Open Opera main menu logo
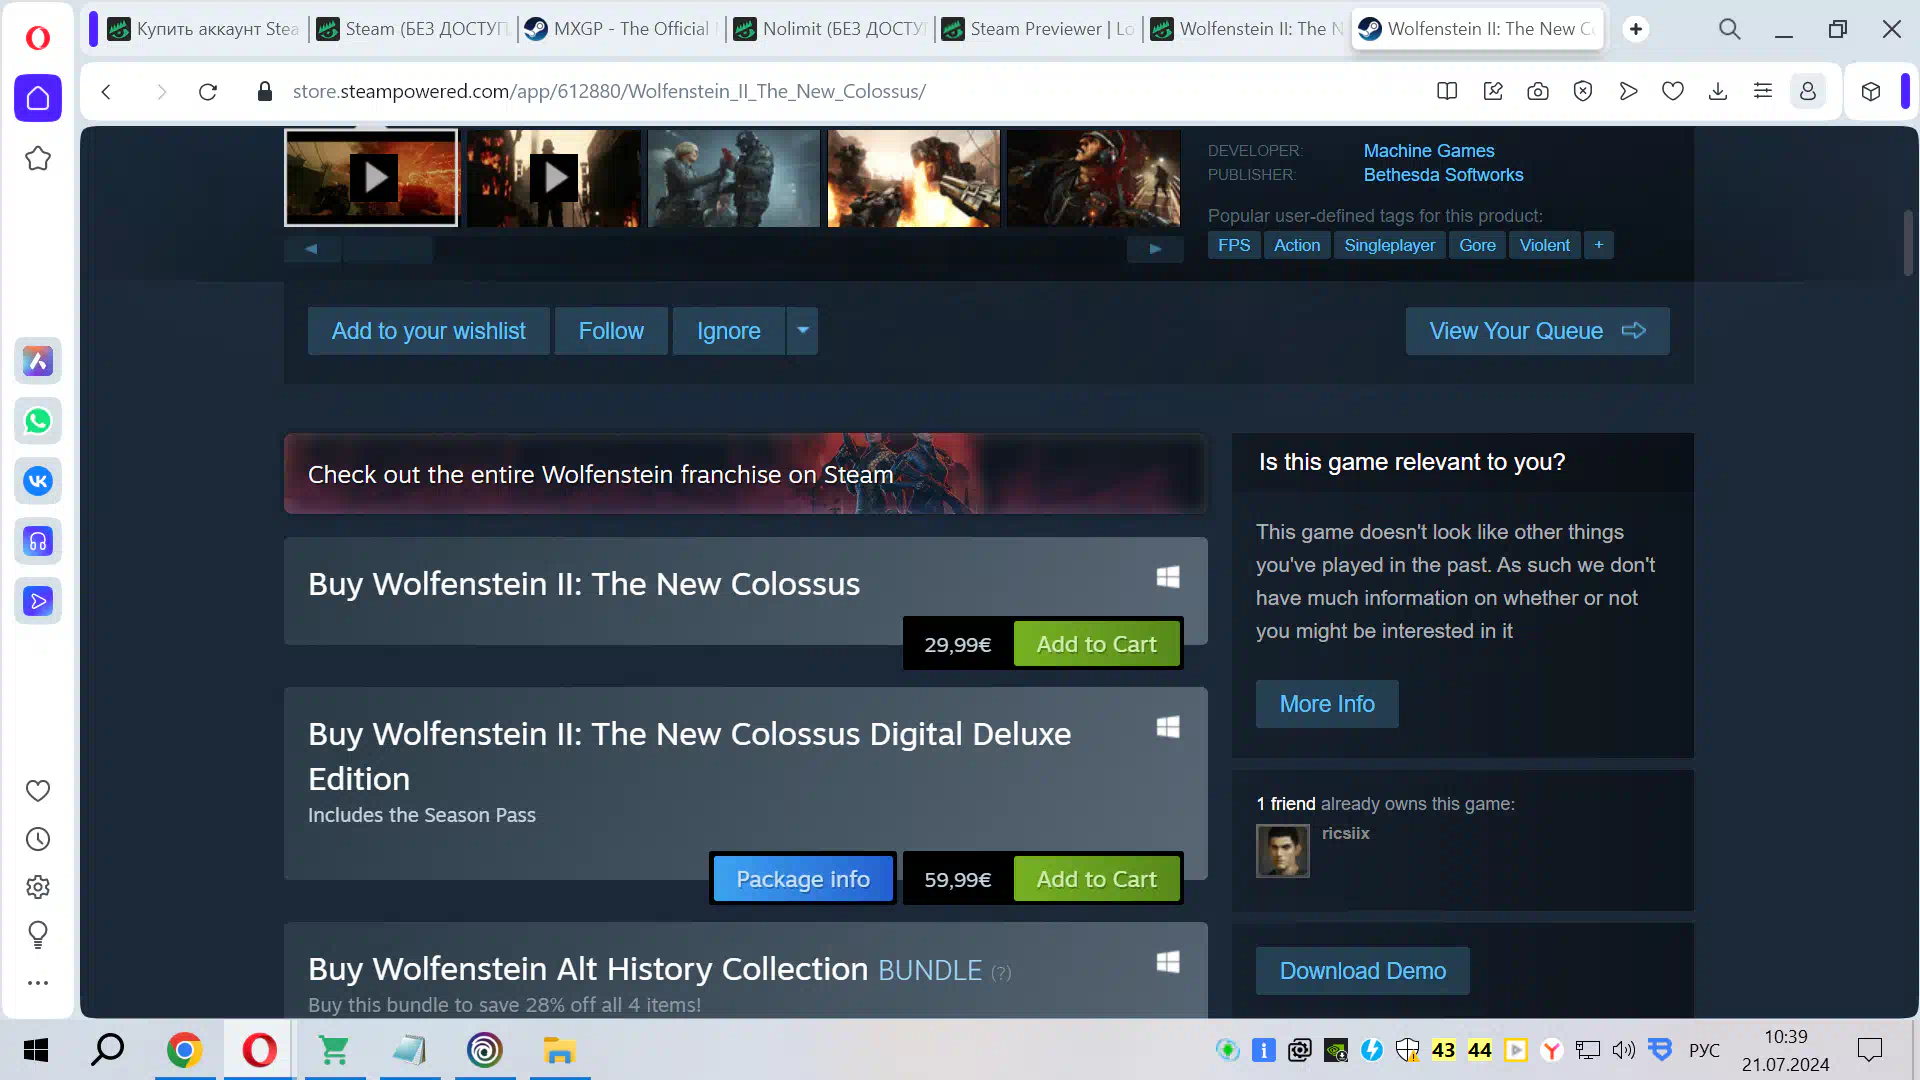The width and height of the screenshot is (1920, 1080). click(x=38, y=38)
